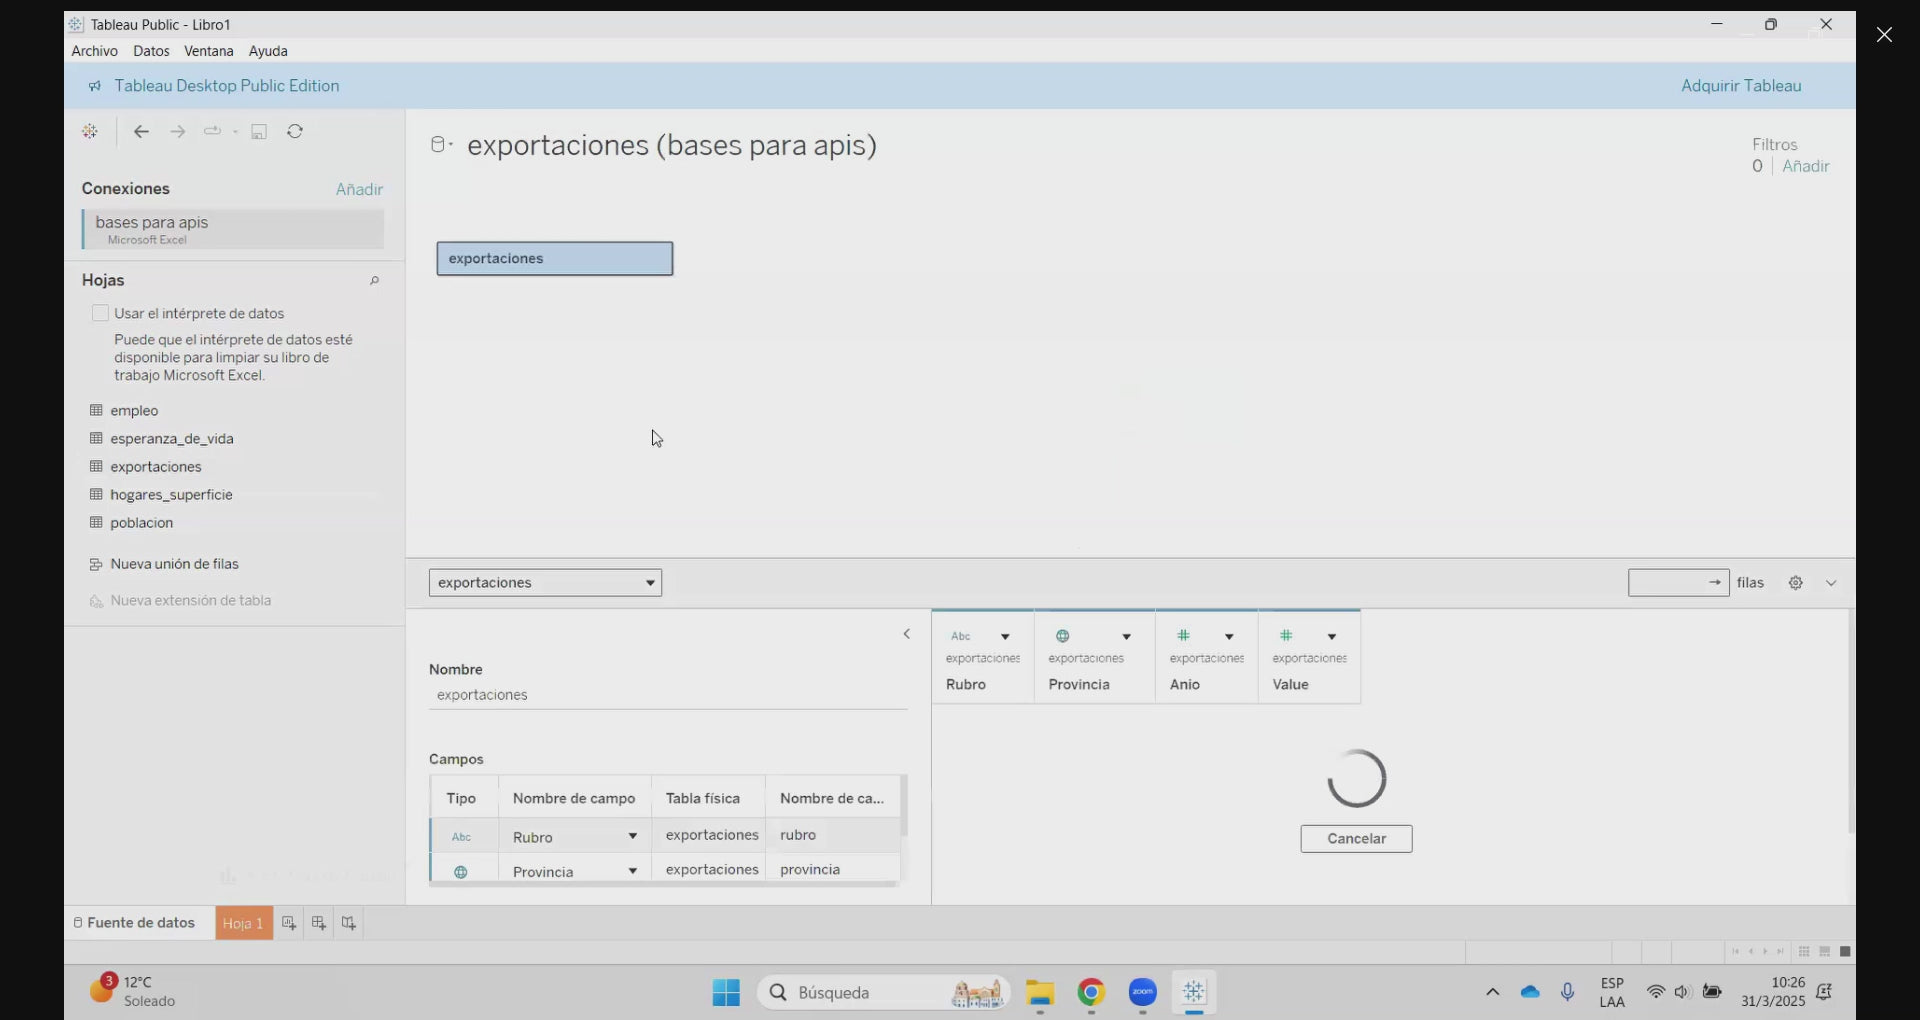Open the Tableau app in Windows taskbar
This screenshot has width=1920, height=1020.
1193,992
